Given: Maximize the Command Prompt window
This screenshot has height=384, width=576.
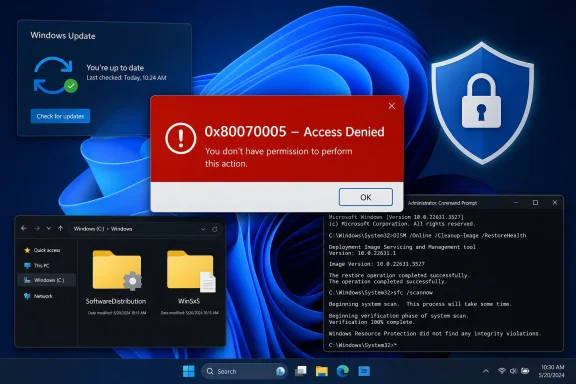Looking at the screenshot, I should 535,202.
